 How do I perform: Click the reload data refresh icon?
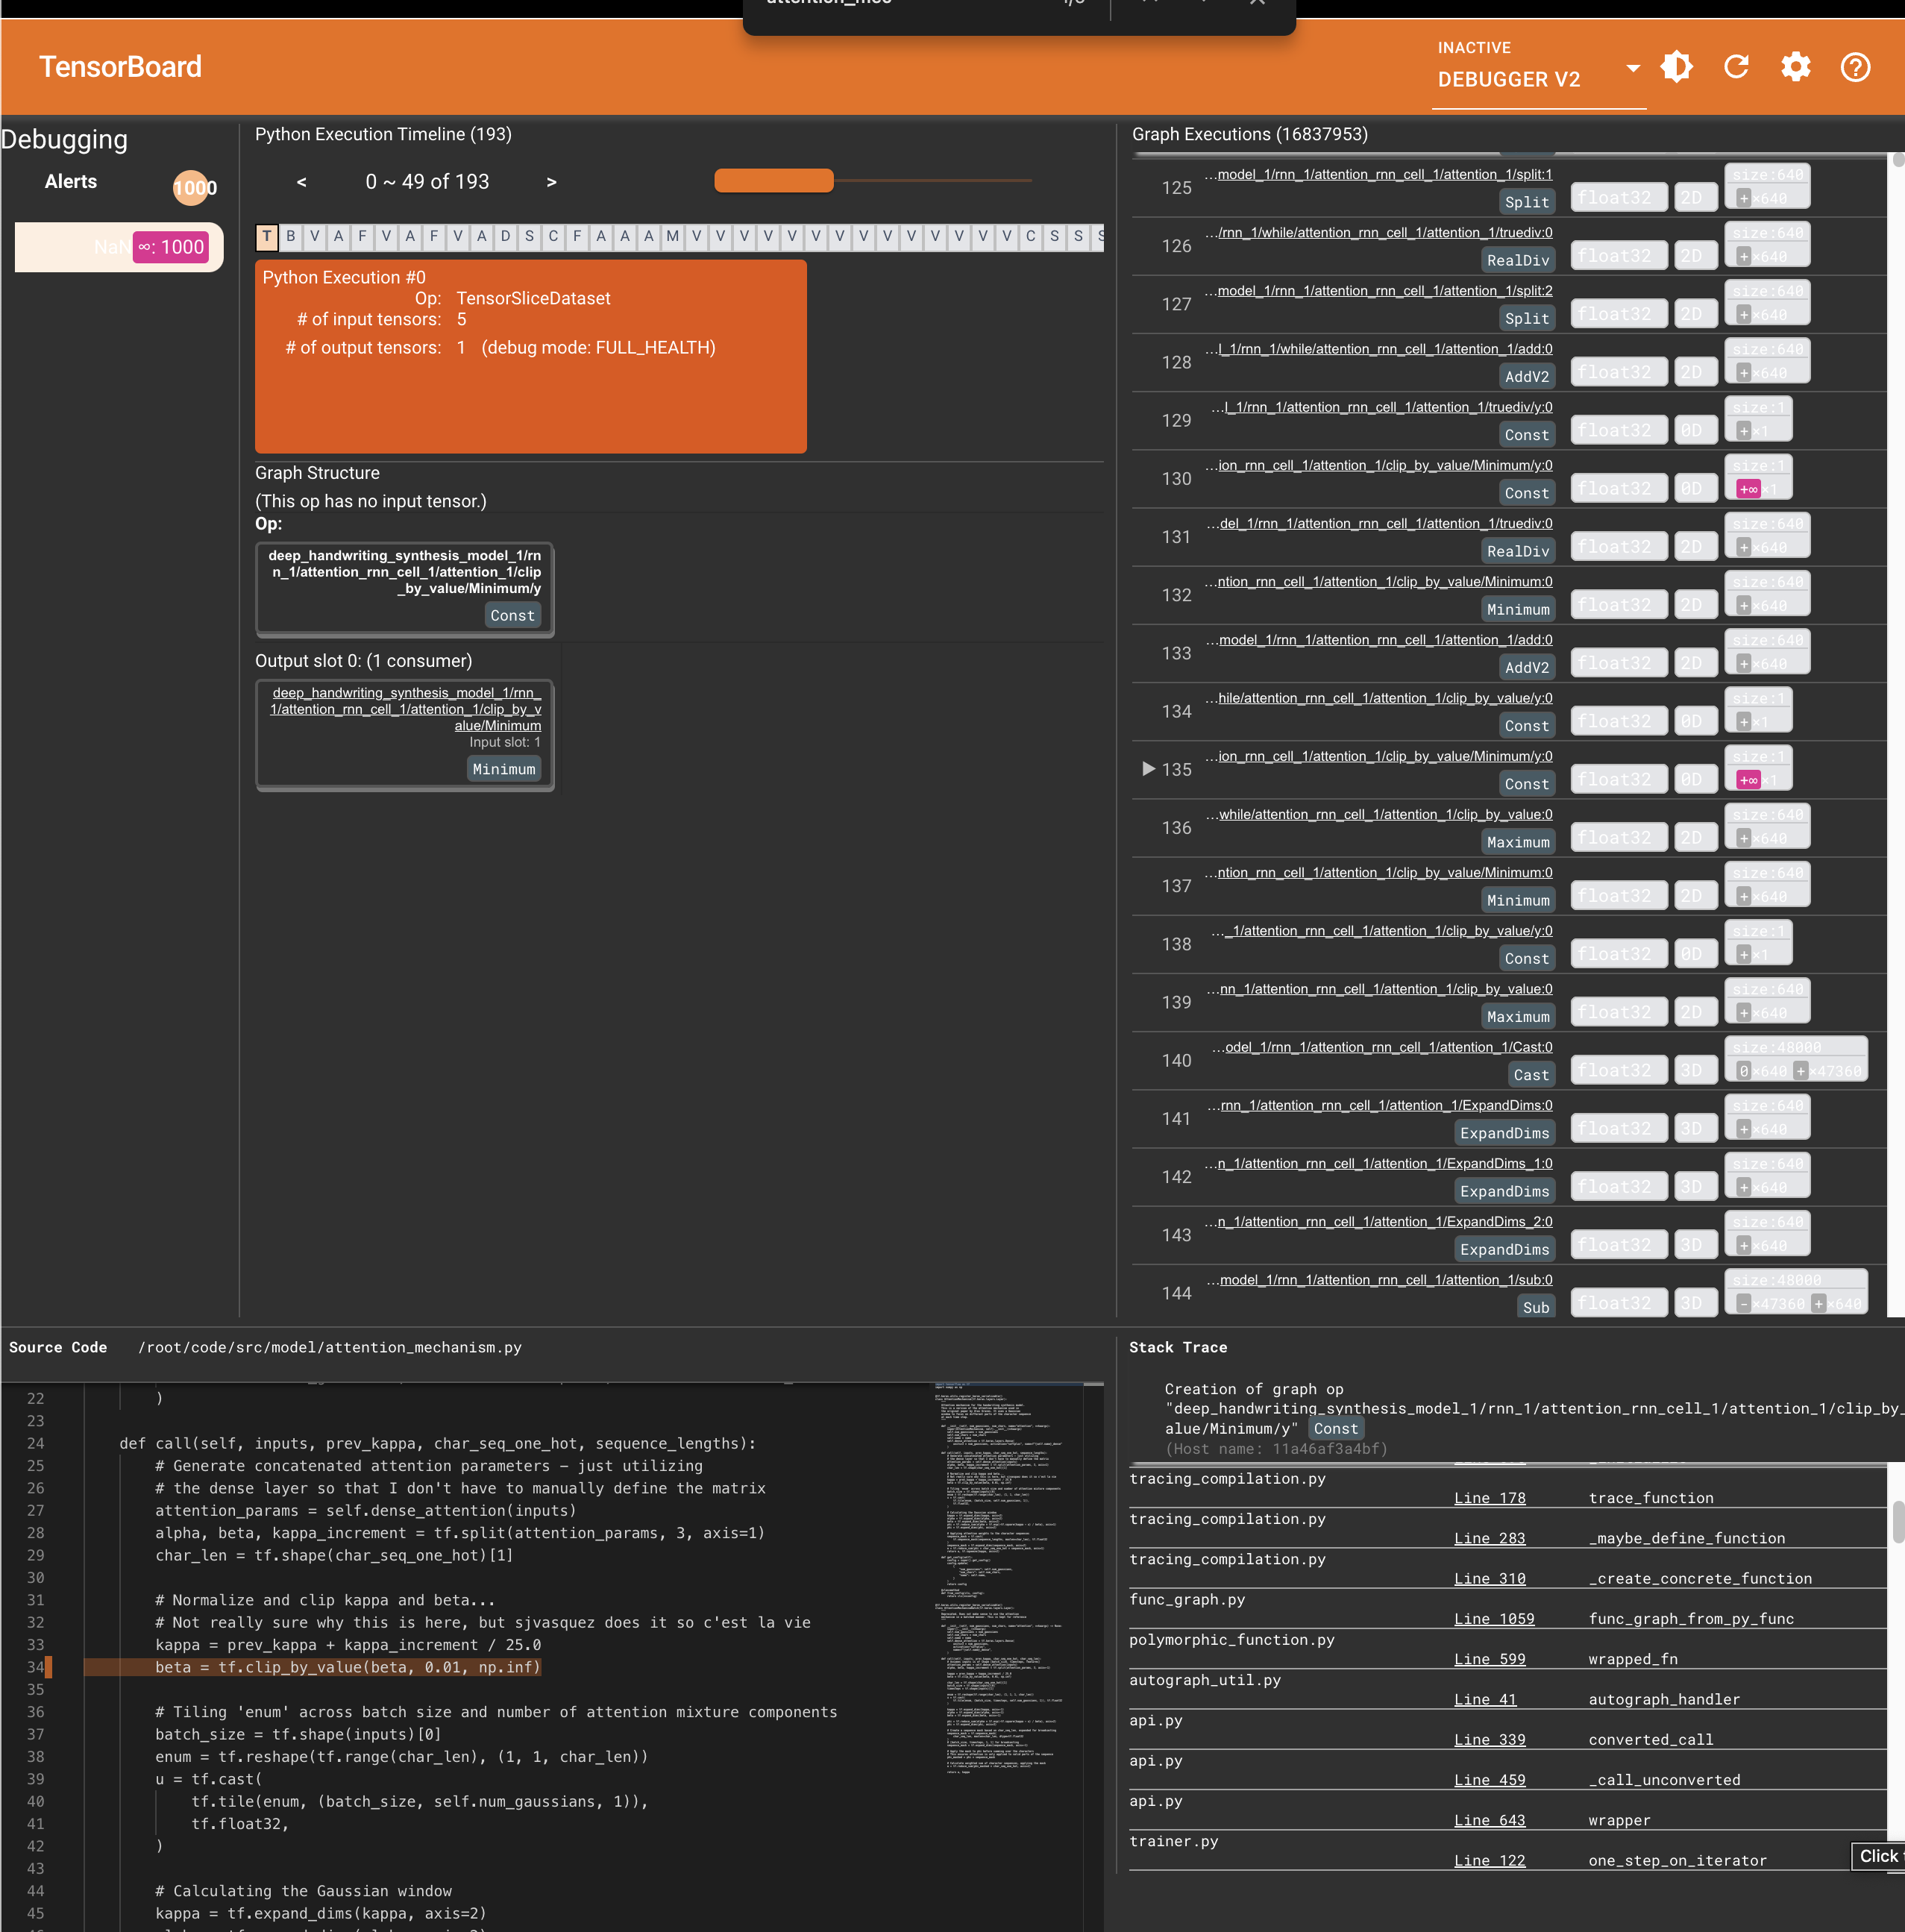[x=1736, y=67]
